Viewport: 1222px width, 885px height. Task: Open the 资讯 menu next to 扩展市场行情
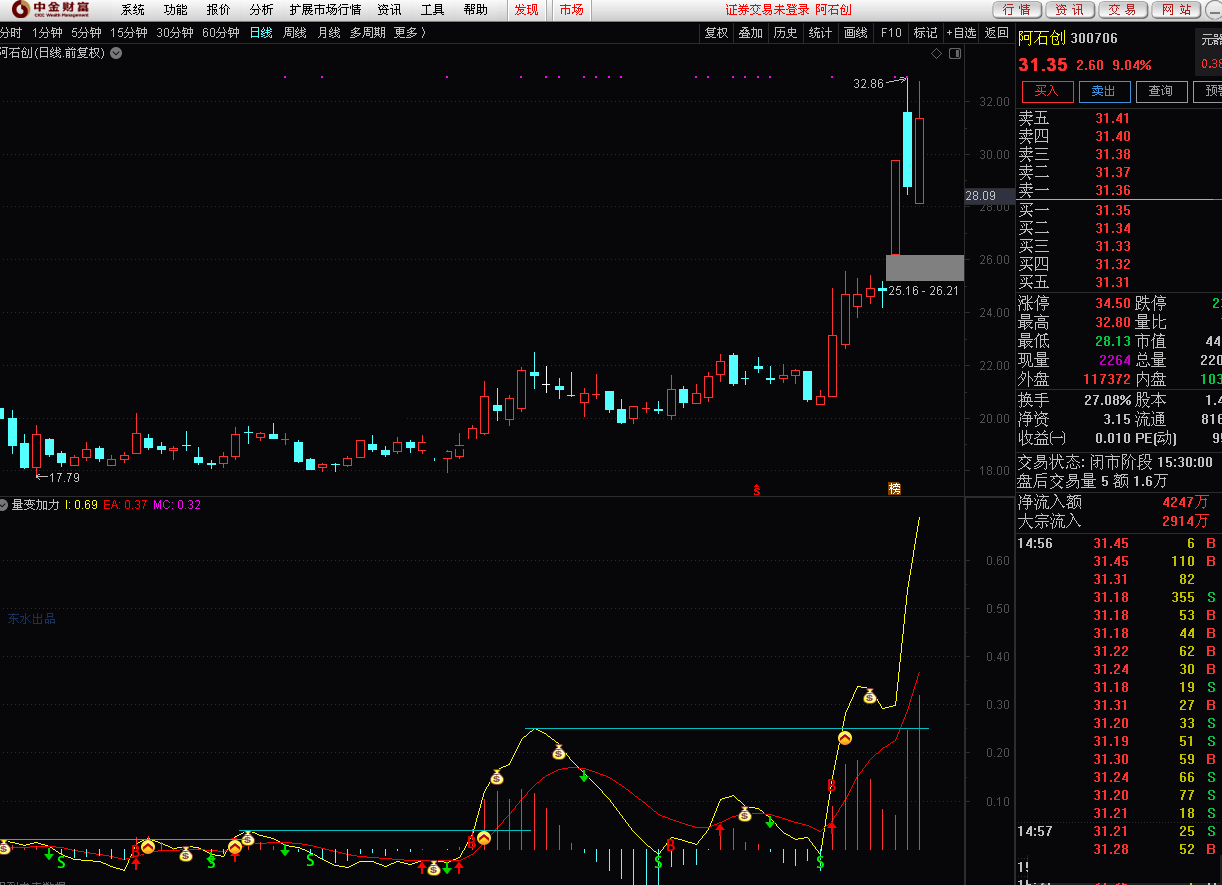tap(389, 10)
